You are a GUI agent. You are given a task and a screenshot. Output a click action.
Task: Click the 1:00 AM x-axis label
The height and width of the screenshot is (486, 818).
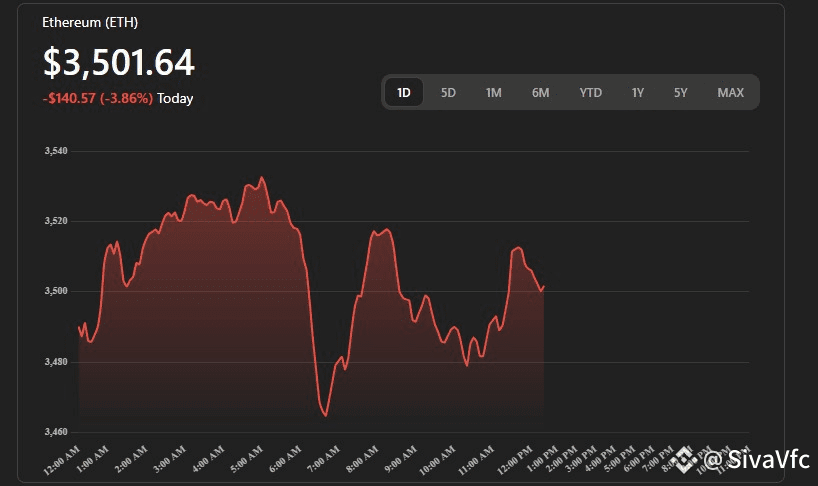point(93,459)
